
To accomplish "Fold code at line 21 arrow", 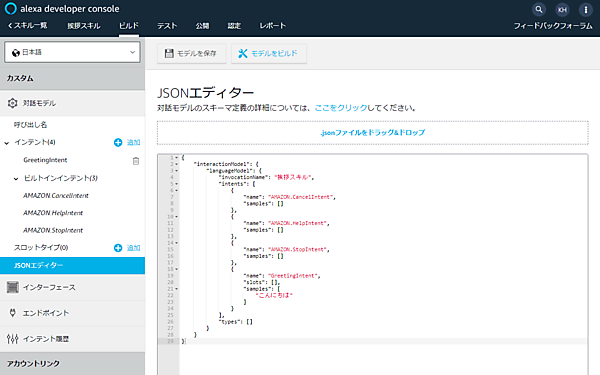I will [176, 289].
